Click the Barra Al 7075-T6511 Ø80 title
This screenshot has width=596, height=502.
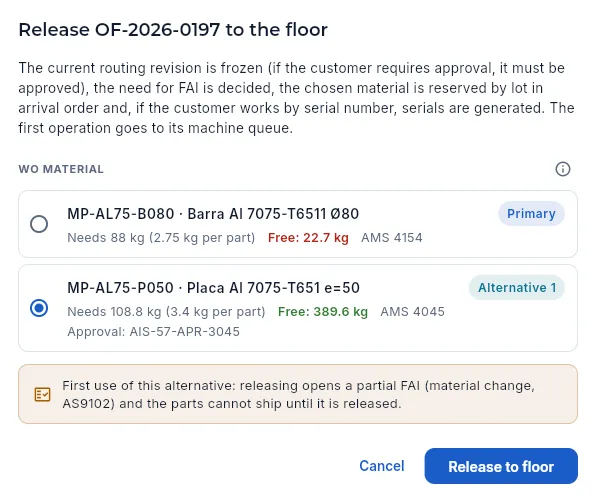(x=273, y=214)
